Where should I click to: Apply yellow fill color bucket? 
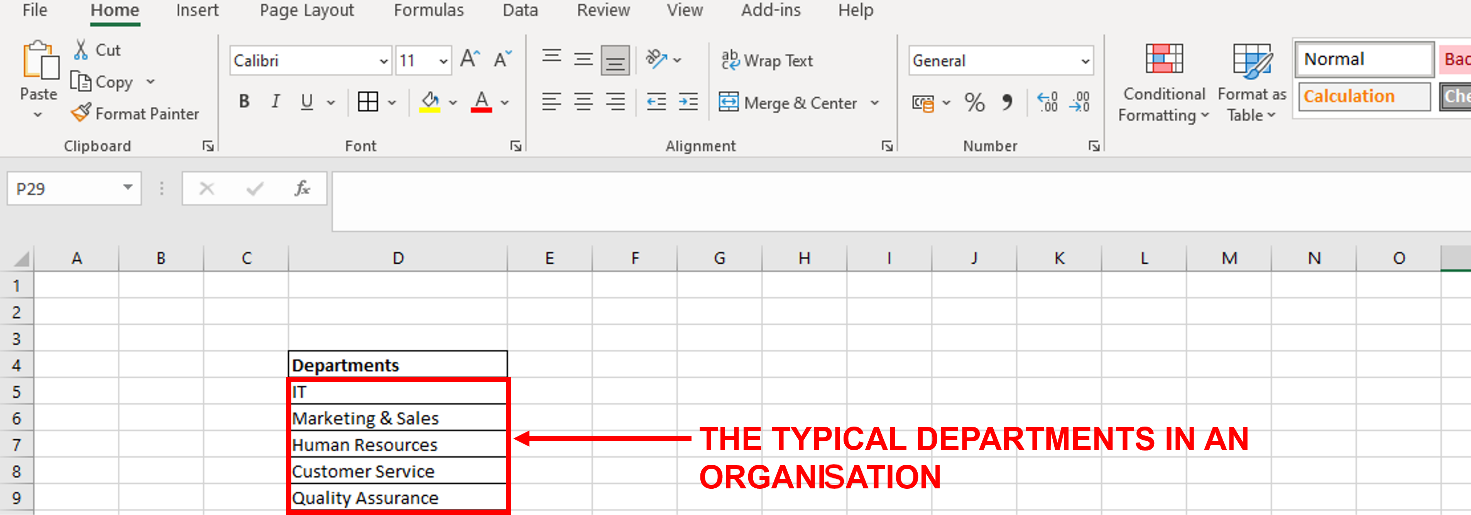tap(430, 102)
